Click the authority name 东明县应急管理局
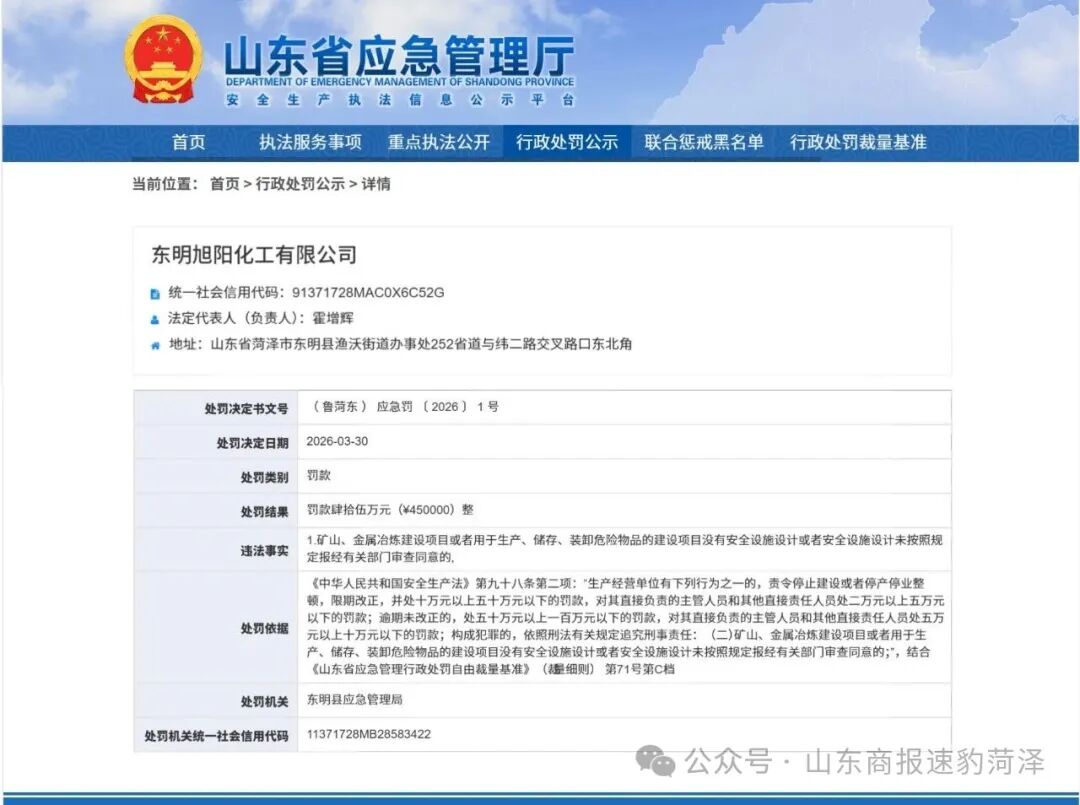This screenshot has height=805, width=1080. 355,700
